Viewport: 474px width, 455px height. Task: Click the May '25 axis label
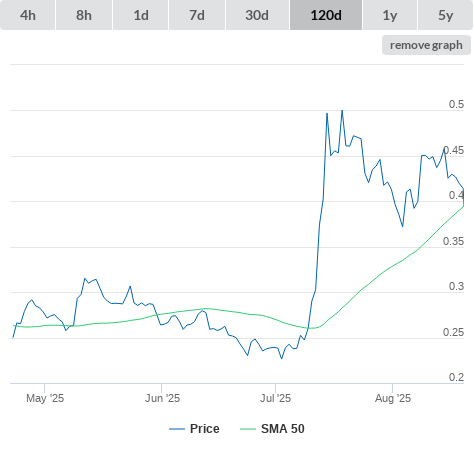[45, 398]
